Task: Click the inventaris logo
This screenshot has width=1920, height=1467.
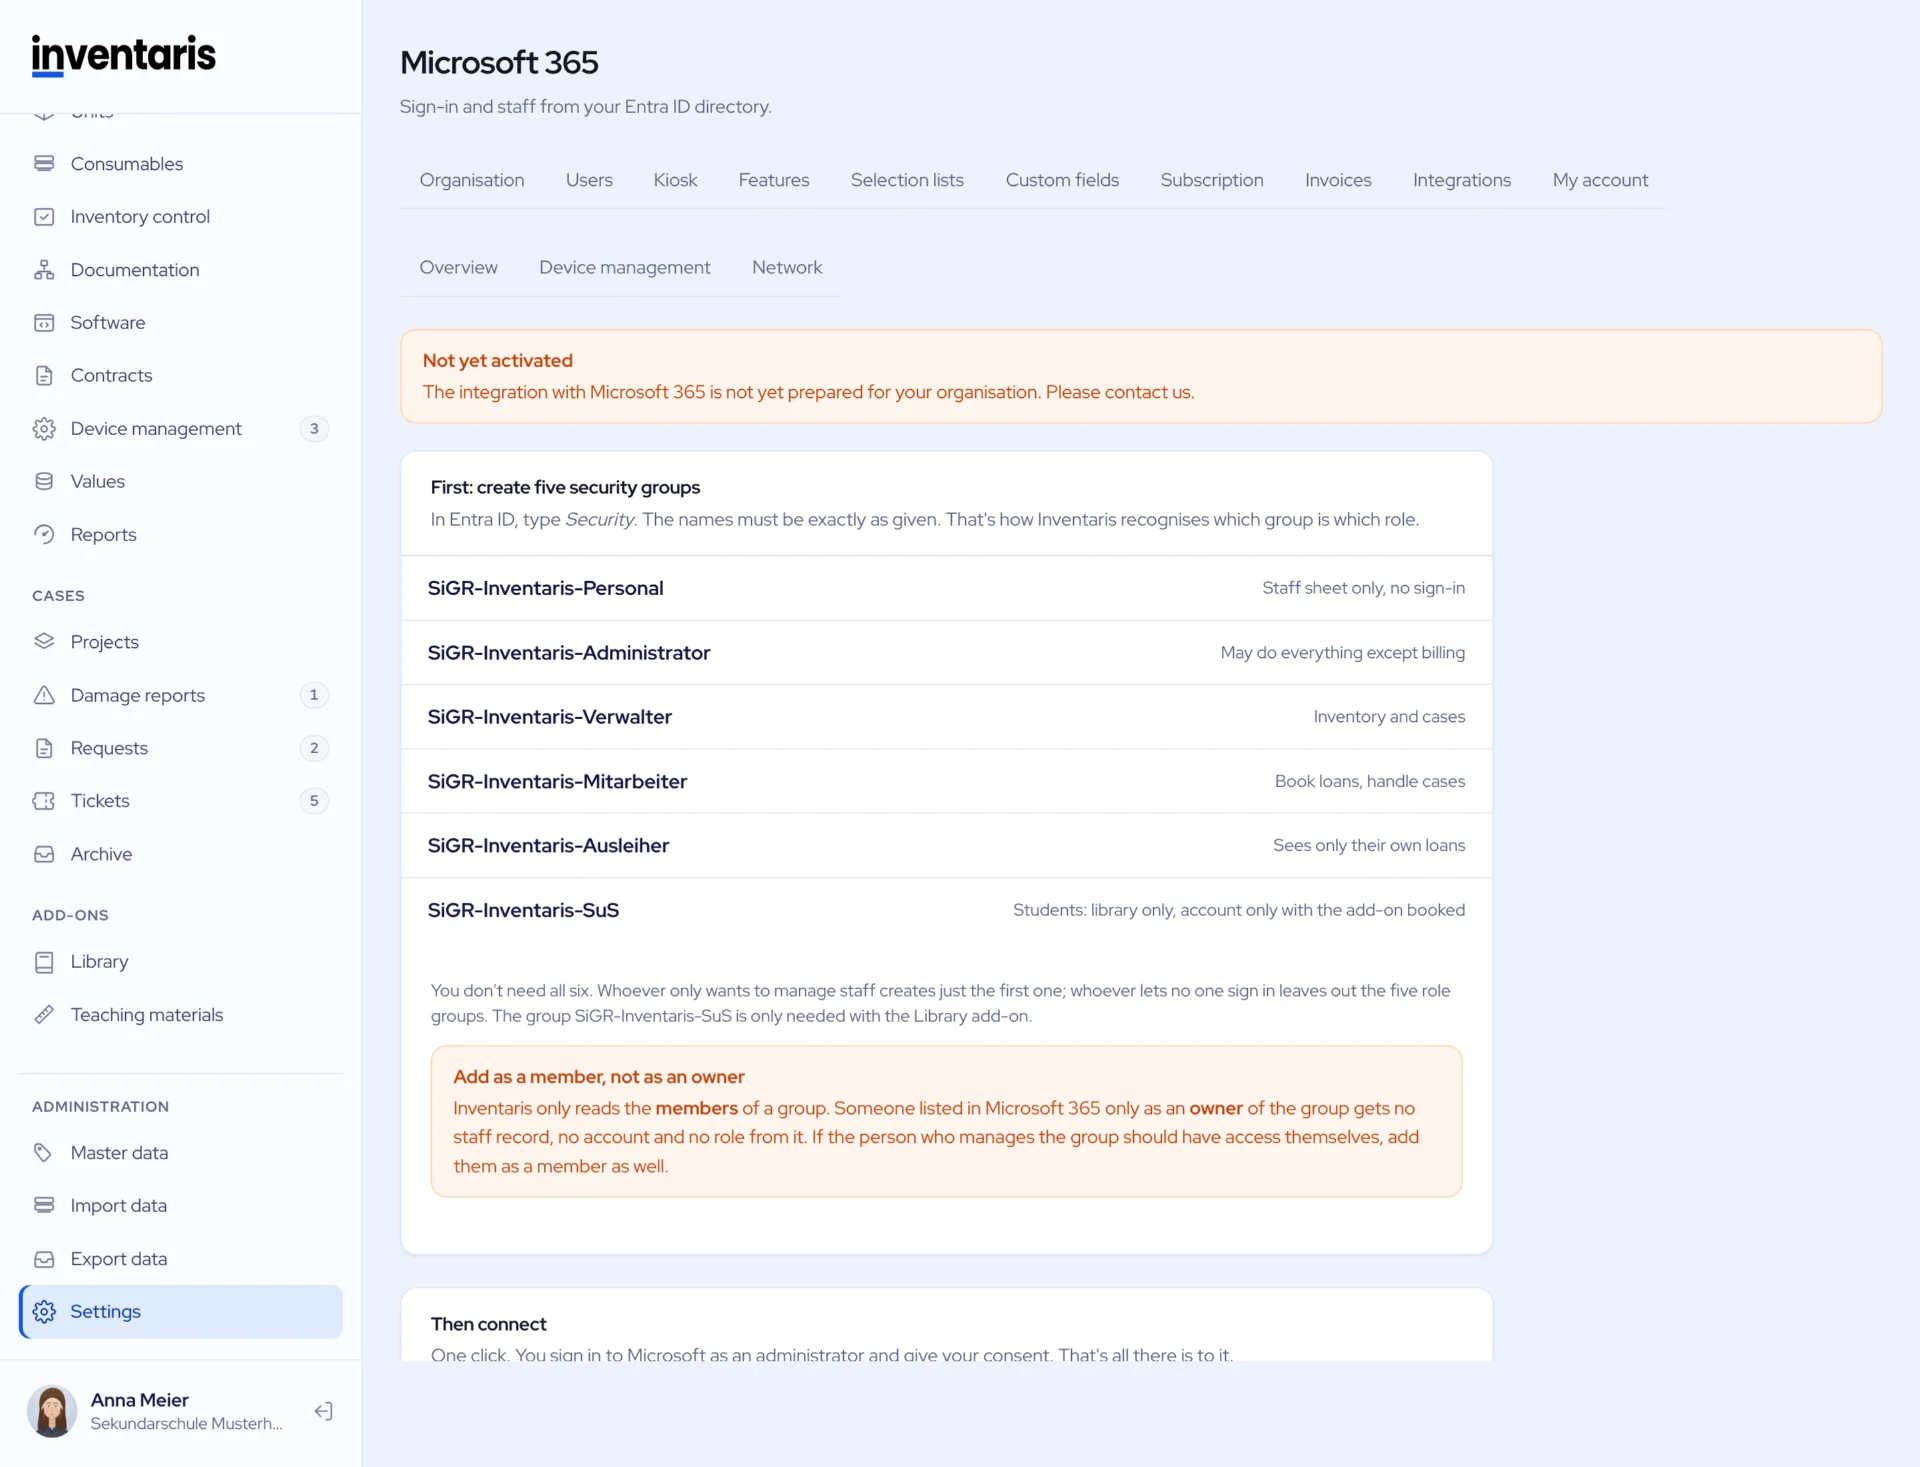Action: click(123, 55)
